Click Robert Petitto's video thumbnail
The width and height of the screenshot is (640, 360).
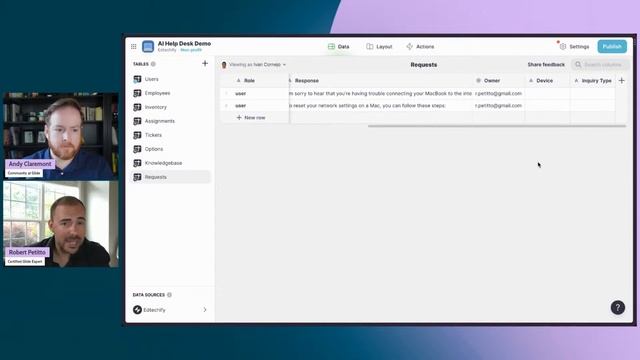click(61, 224)
